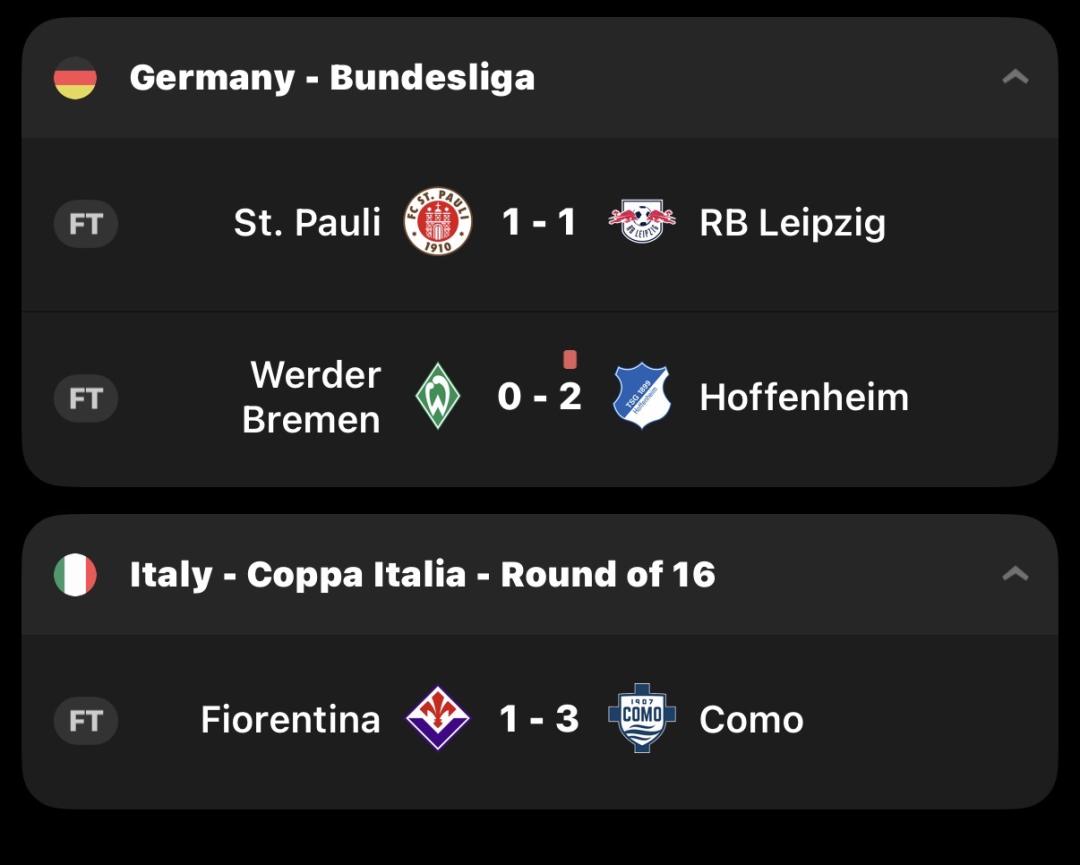Select the Hoffenheim team name
Viewport: 1080px width, 865px height.
(x=804, y=397)
